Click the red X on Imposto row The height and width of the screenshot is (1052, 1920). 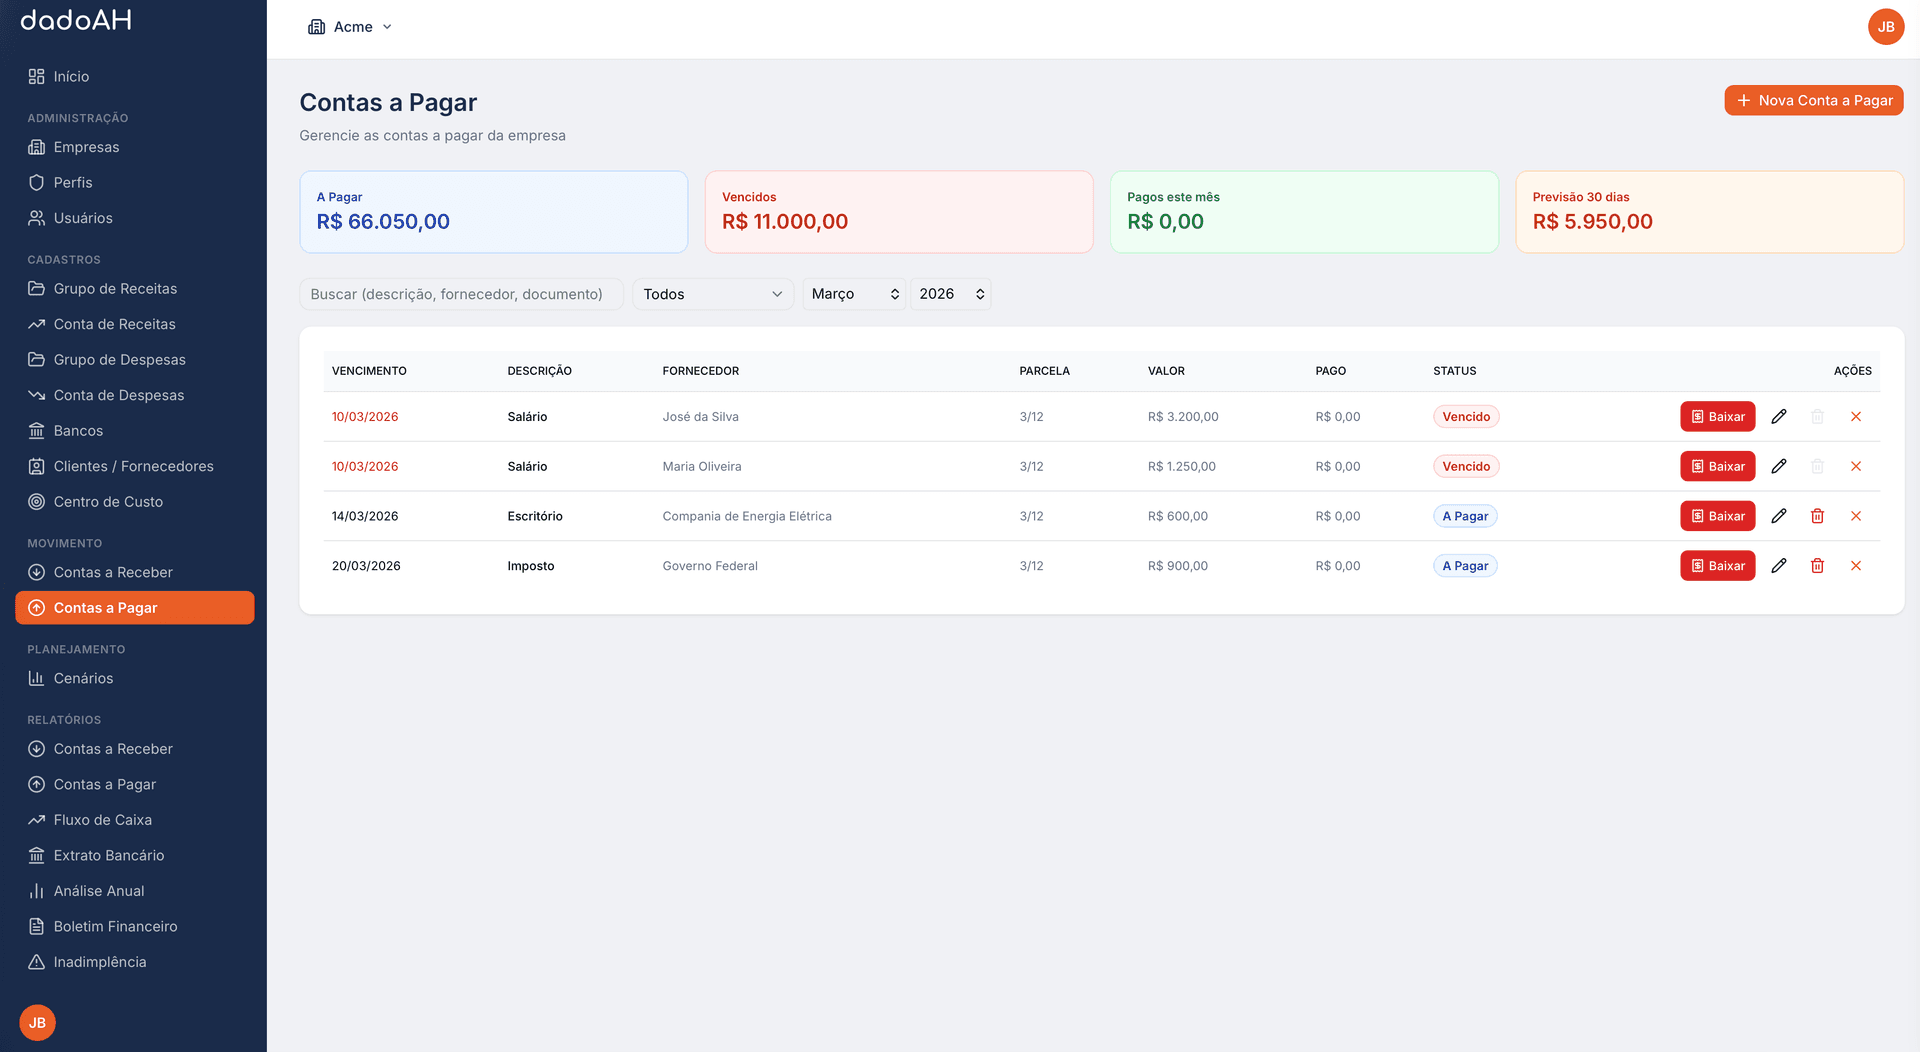click(x=1855, y=566)
